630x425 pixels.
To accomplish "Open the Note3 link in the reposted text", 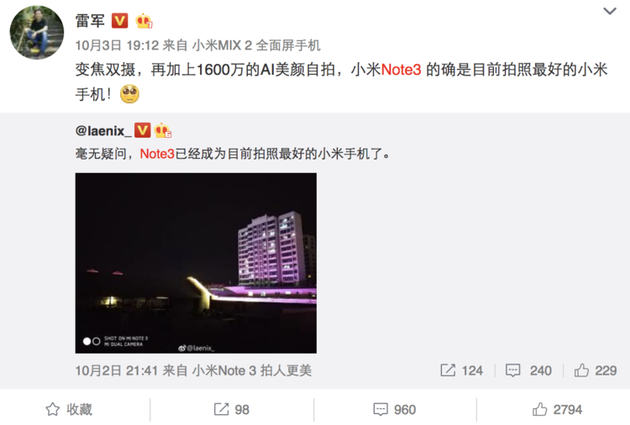I will [157, 154].
